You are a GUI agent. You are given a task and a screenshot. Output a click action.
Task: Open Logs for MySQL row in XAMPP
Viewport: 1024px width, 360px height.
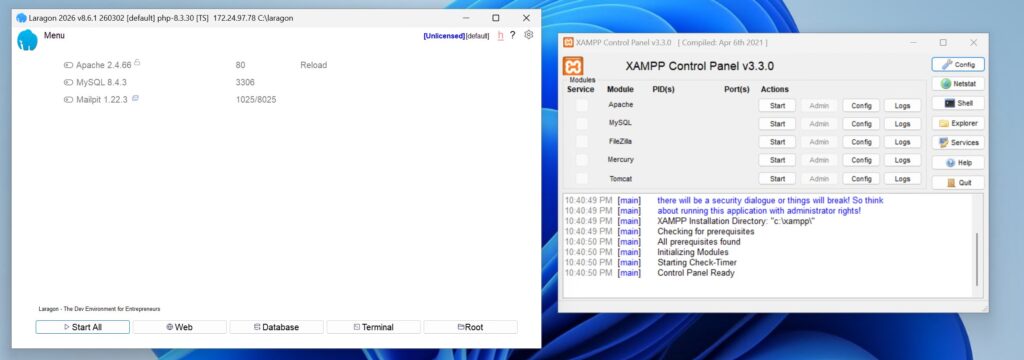click(x=903, y=123)
